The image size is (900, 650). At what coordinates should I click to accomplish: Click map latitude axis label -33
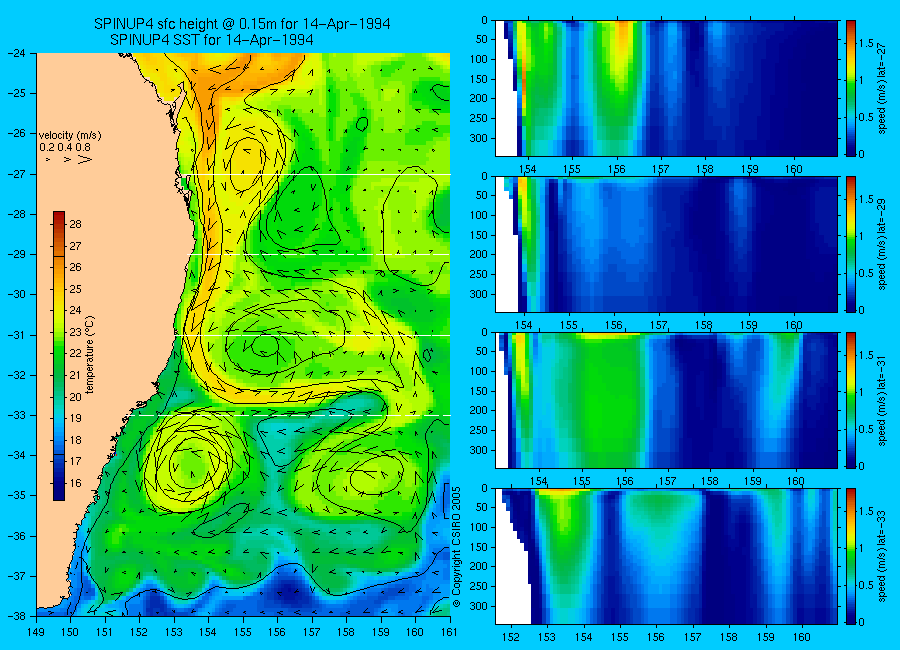pyautogui.click(x=16, y=415)
